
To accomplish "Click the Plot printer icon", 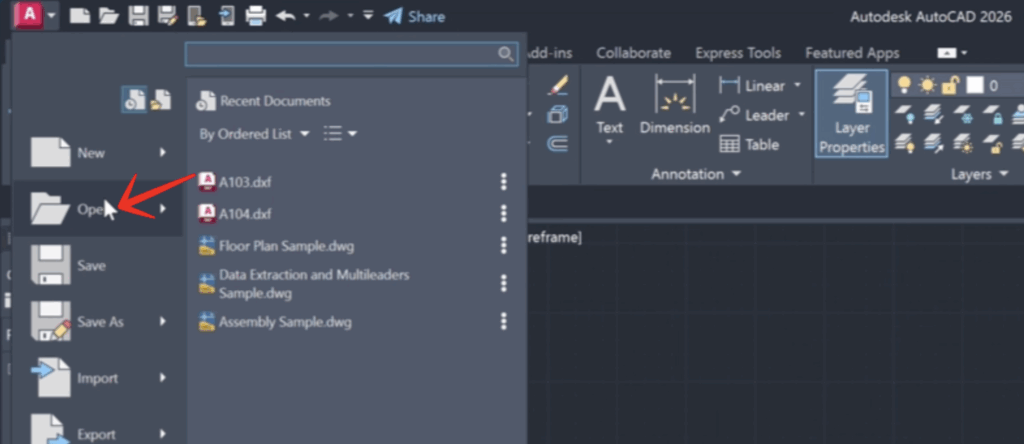I will pyautogui.click(x=255, y=16).
